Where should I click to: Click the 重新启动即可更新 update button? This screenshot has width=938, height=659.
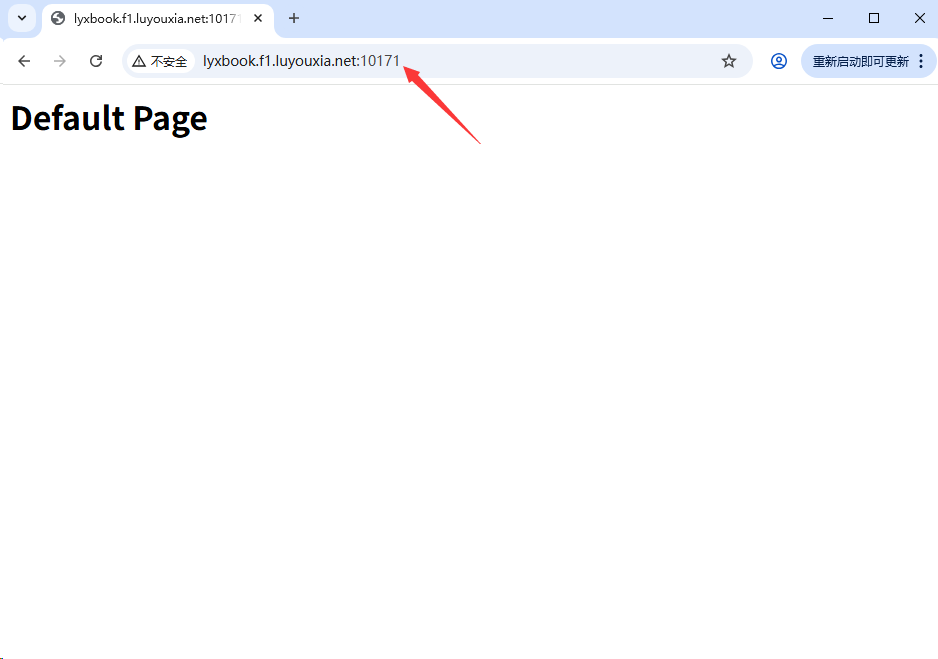coord(860,61)
